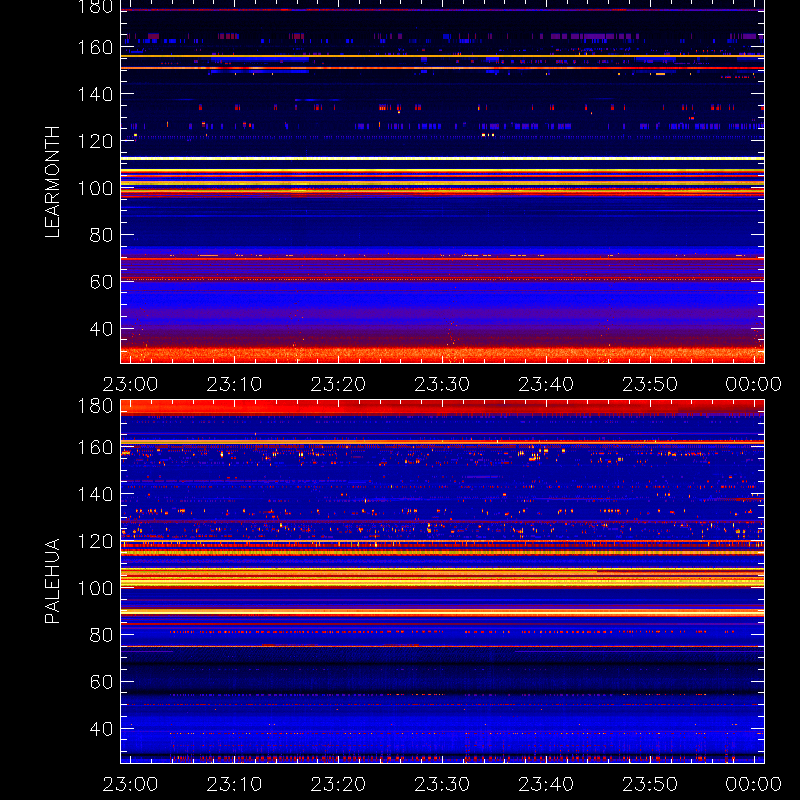Viewport: 800px width, 800px height.
Task: Click inside the PALEHUA spectrogram plot
Action: 442,582
